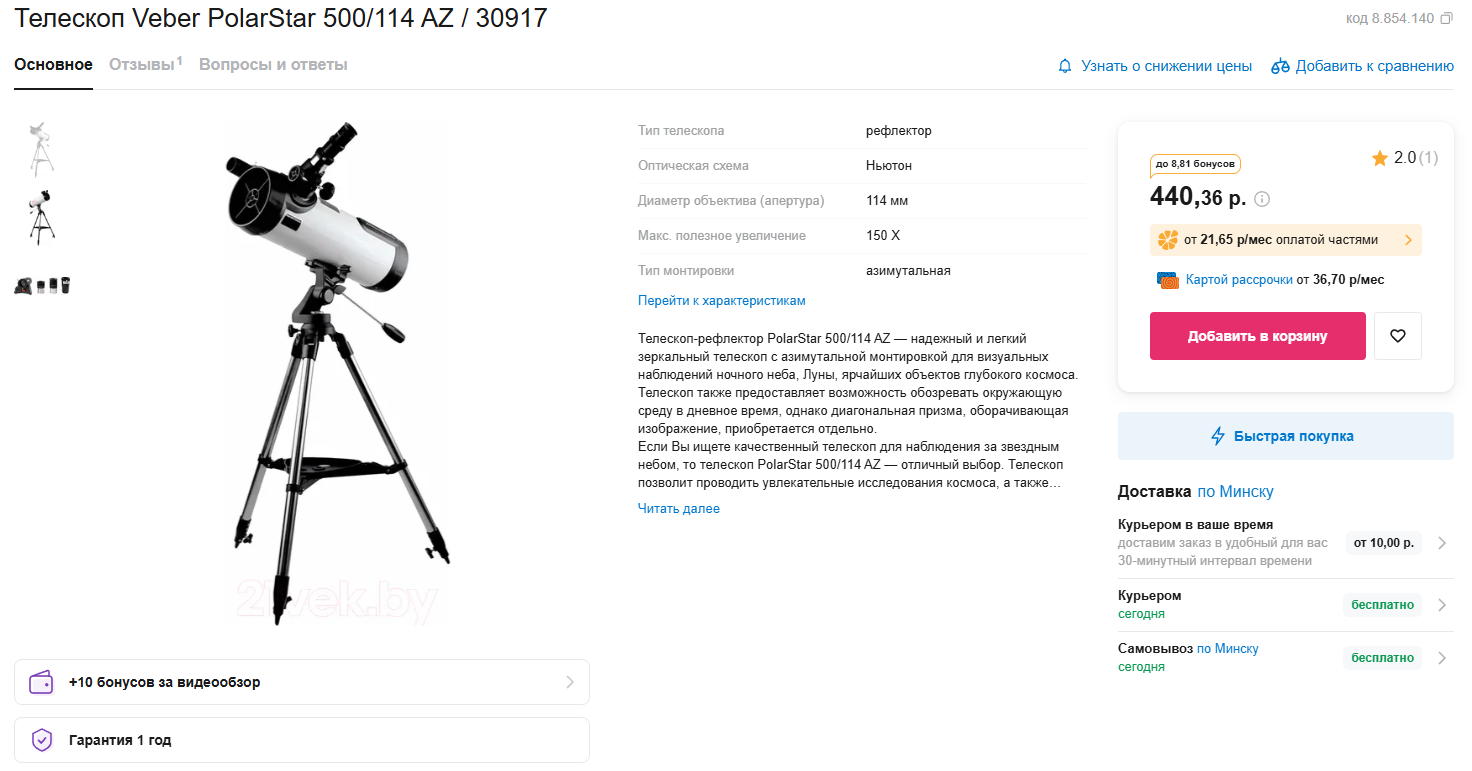Switch to Вопросы и ответы tab
1472x771 pixels.
[x=273, y=65]
